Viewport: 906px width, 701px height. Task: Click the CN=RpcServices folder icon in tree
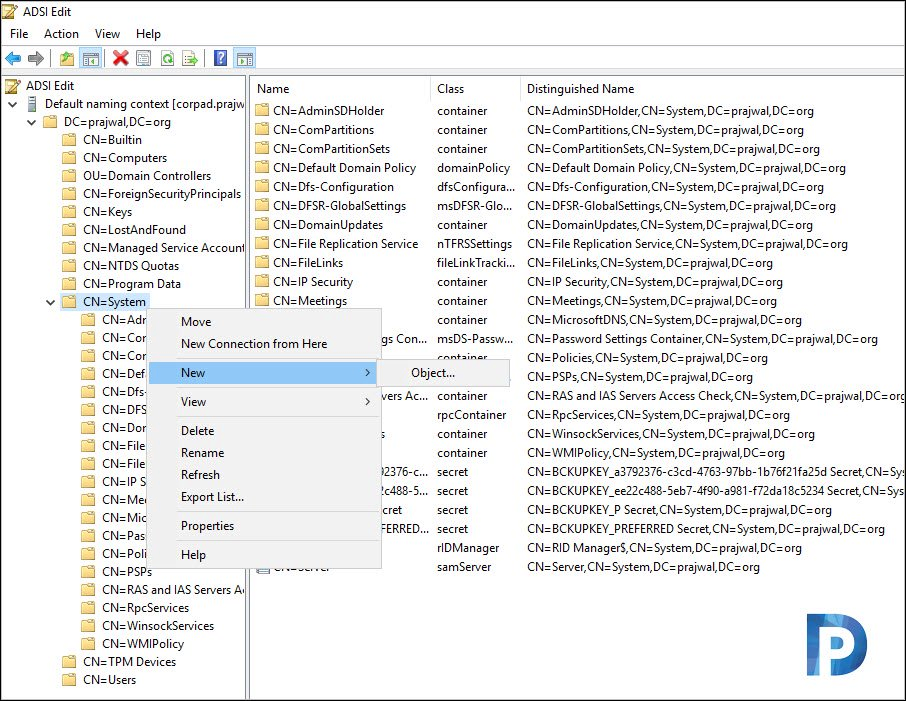pyautogui.click(x=88, y=608)
